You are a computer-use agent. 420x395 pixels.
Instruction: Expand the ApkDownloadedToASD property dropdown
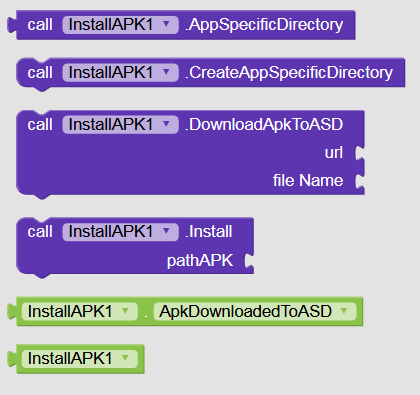click(x=255, y=312)
